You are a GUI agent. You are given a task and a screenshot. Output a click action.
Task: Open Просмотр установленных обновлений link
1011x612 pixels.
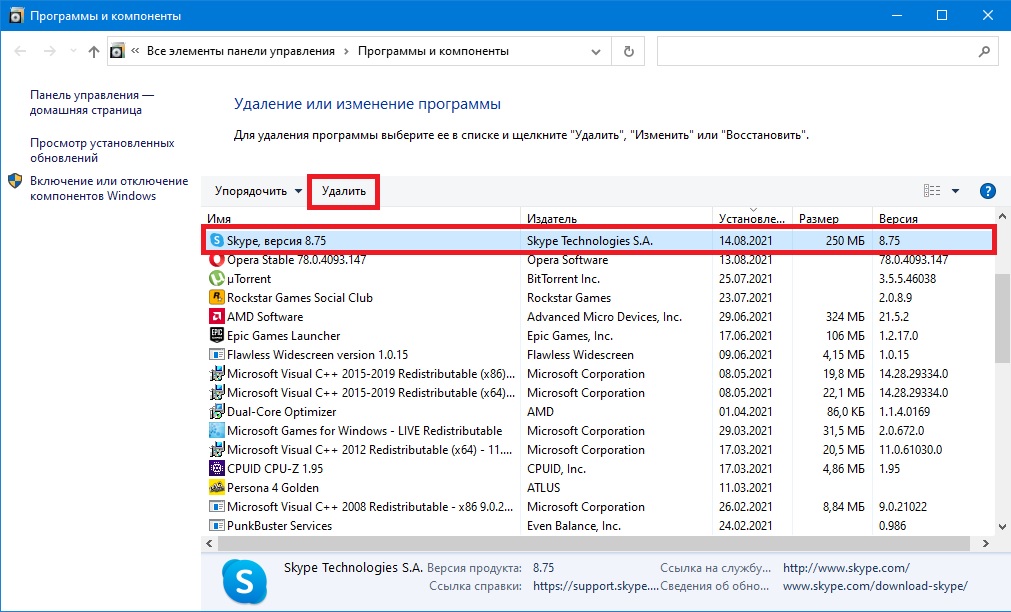click(102, 150)
